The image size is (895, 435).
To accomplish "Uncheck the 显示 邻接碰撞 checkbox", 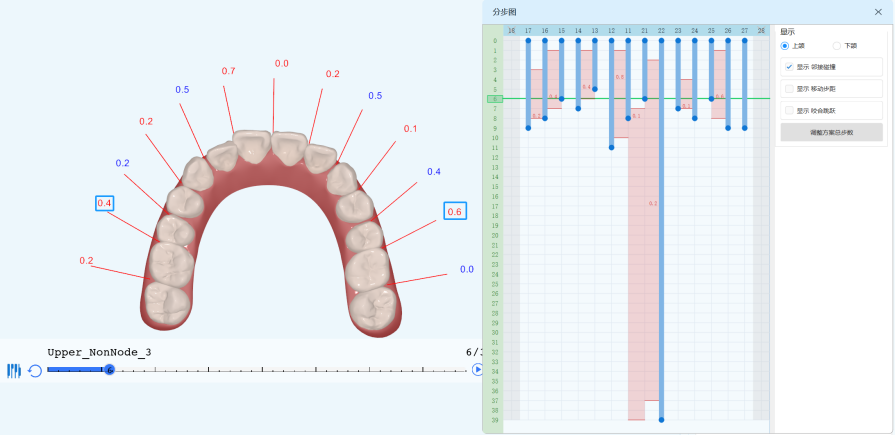I will pos(789,67).
